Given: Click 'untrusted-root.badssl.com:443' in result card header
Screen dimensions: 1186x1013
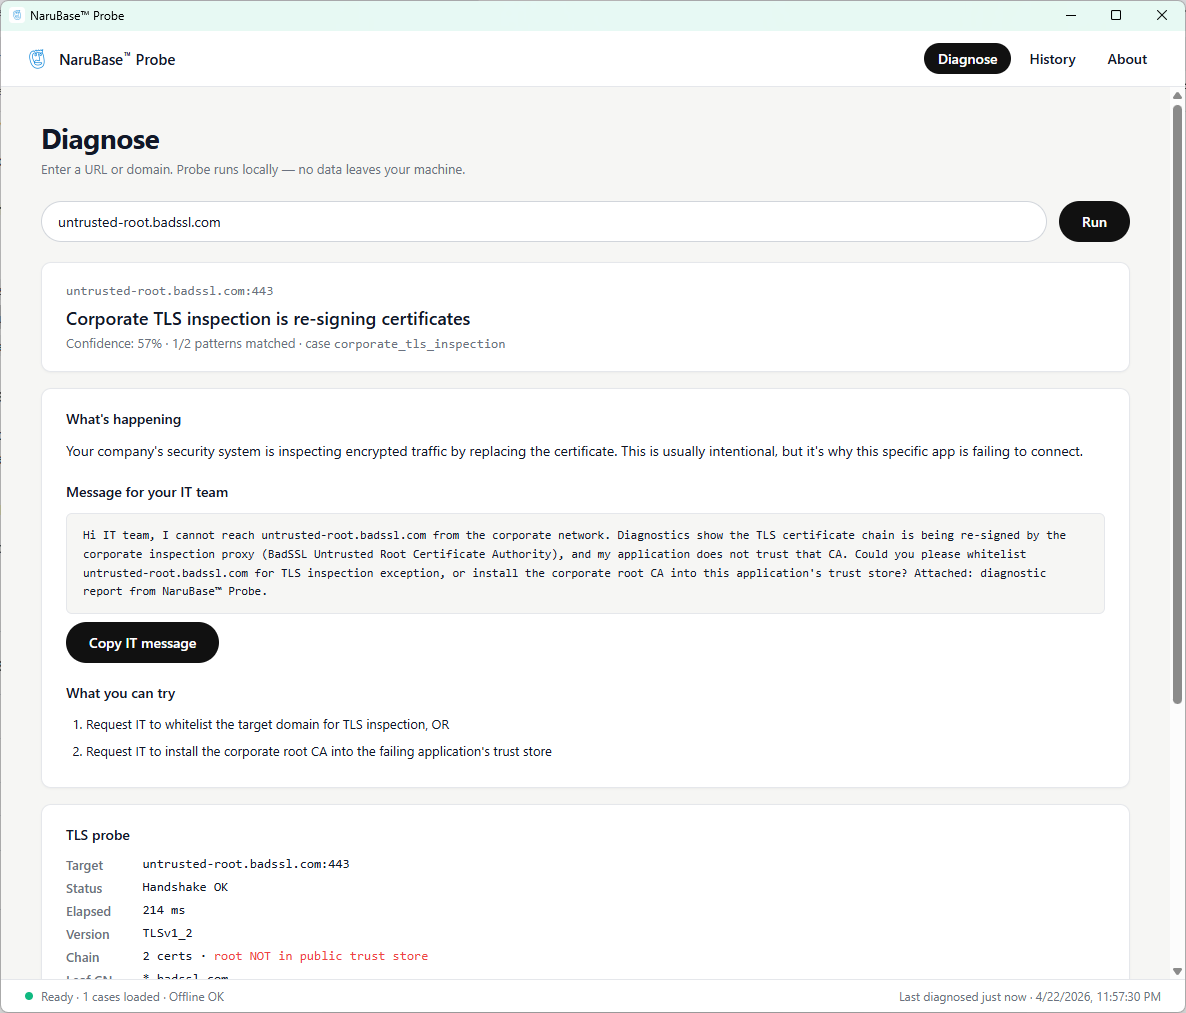Looking at the screenshot, I should 169,291.
